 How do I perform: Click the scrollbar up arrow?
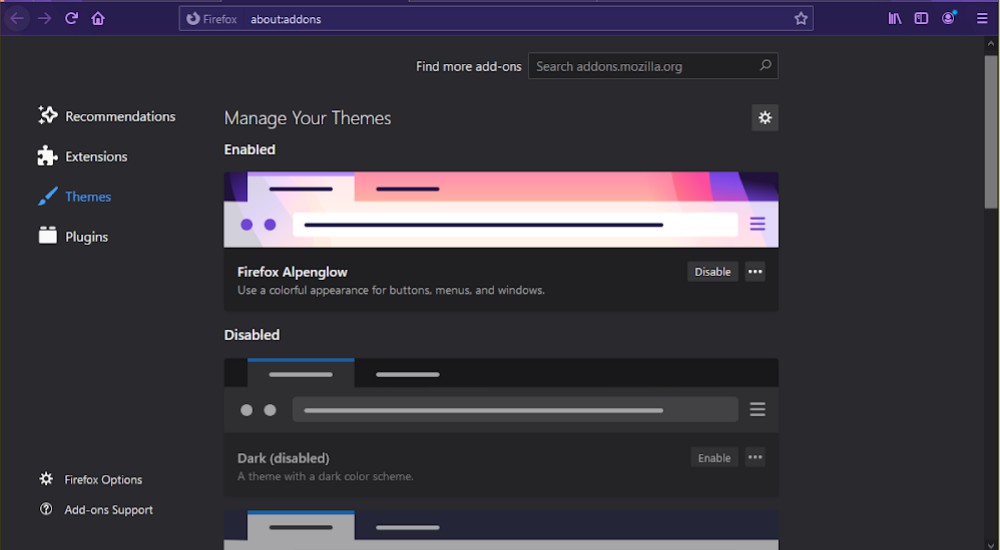[x=990, y=44]
